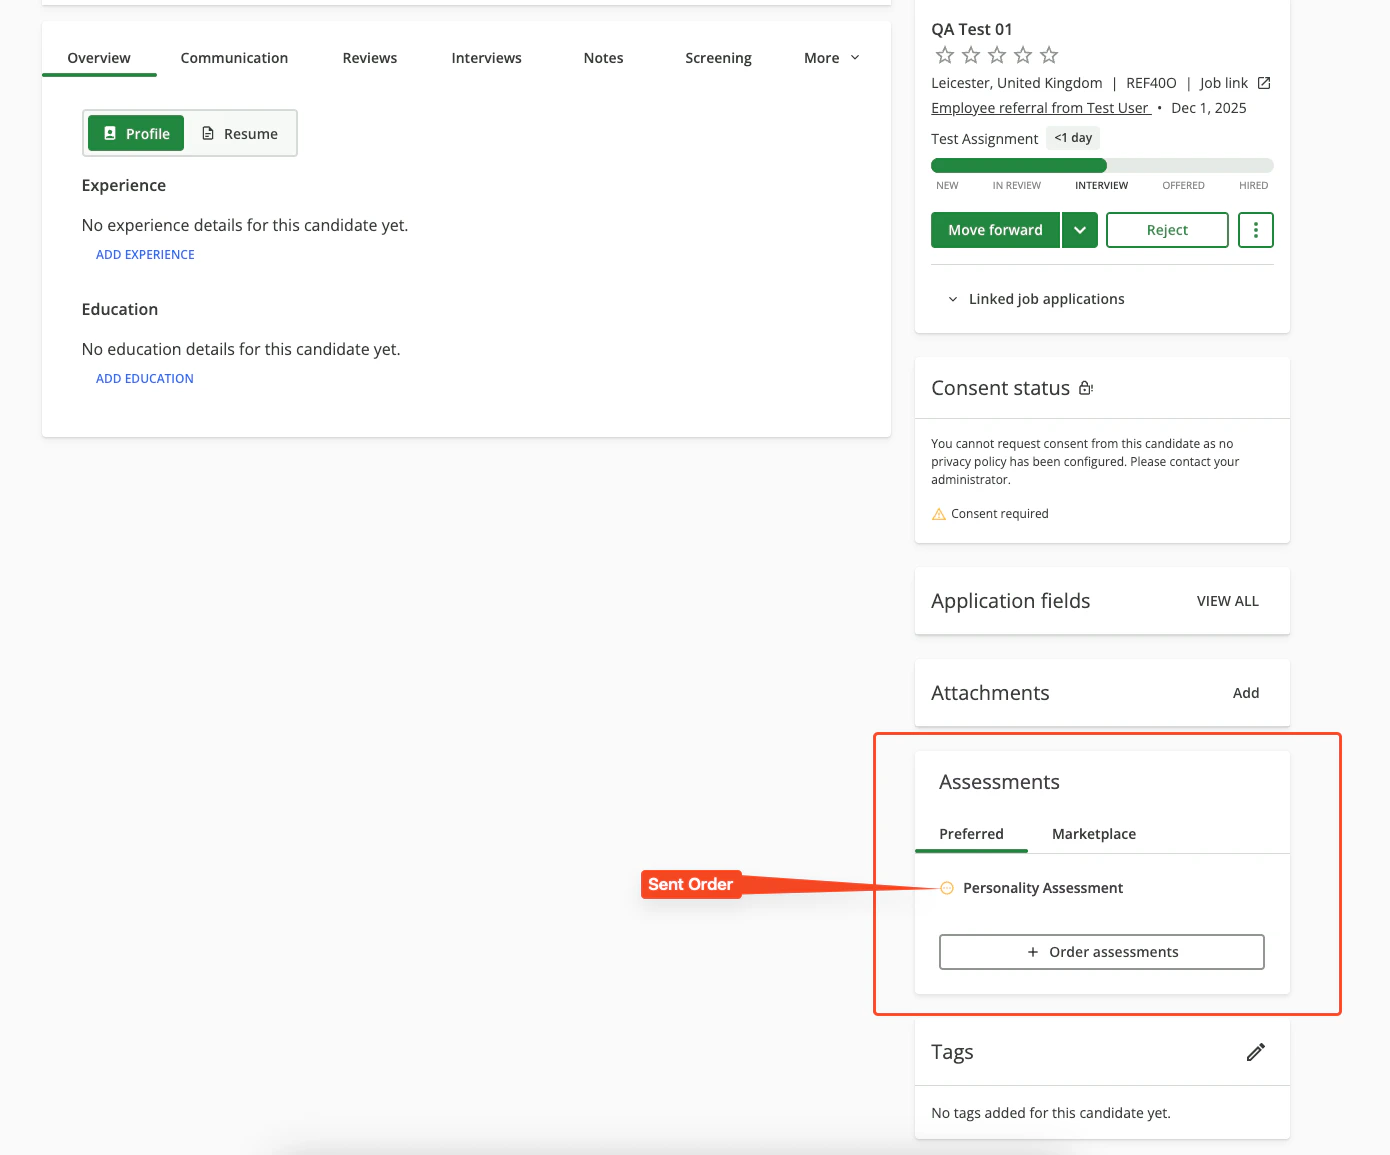The width and height of the screenshot is (1390, 1155).
Task: Click 'Leicester, United Kingdom' location text
Action: tap(1017, 83)
